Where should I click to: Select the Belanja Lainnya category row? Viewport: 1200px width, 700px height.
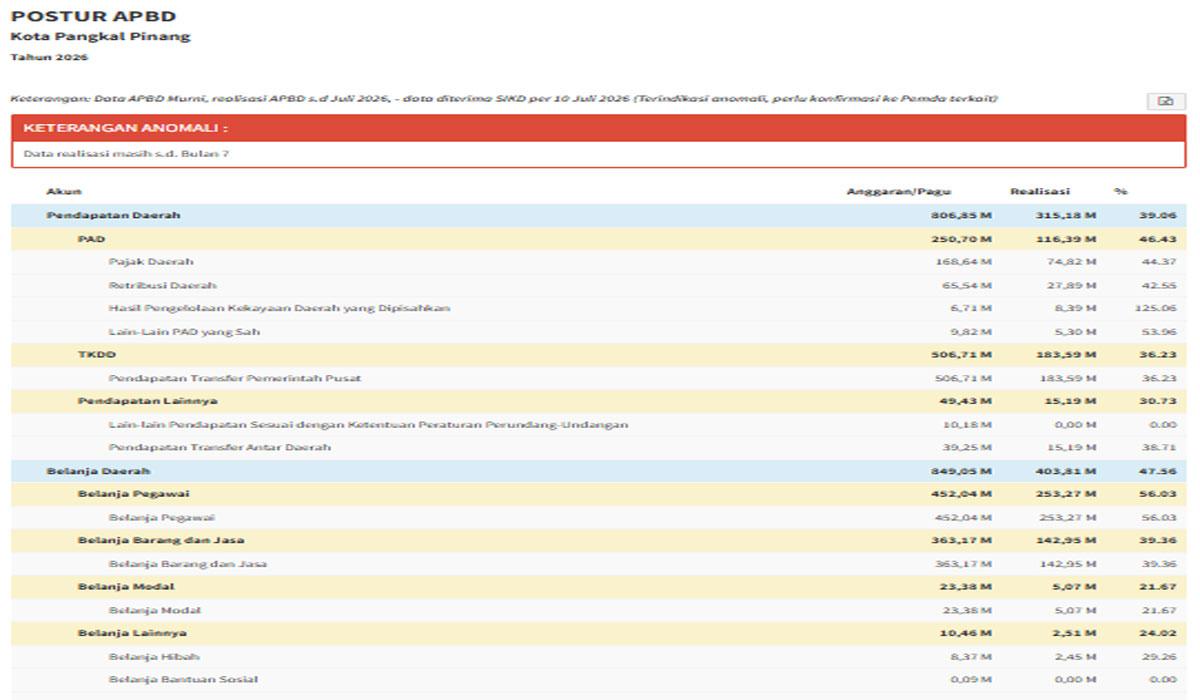[598, 633]
